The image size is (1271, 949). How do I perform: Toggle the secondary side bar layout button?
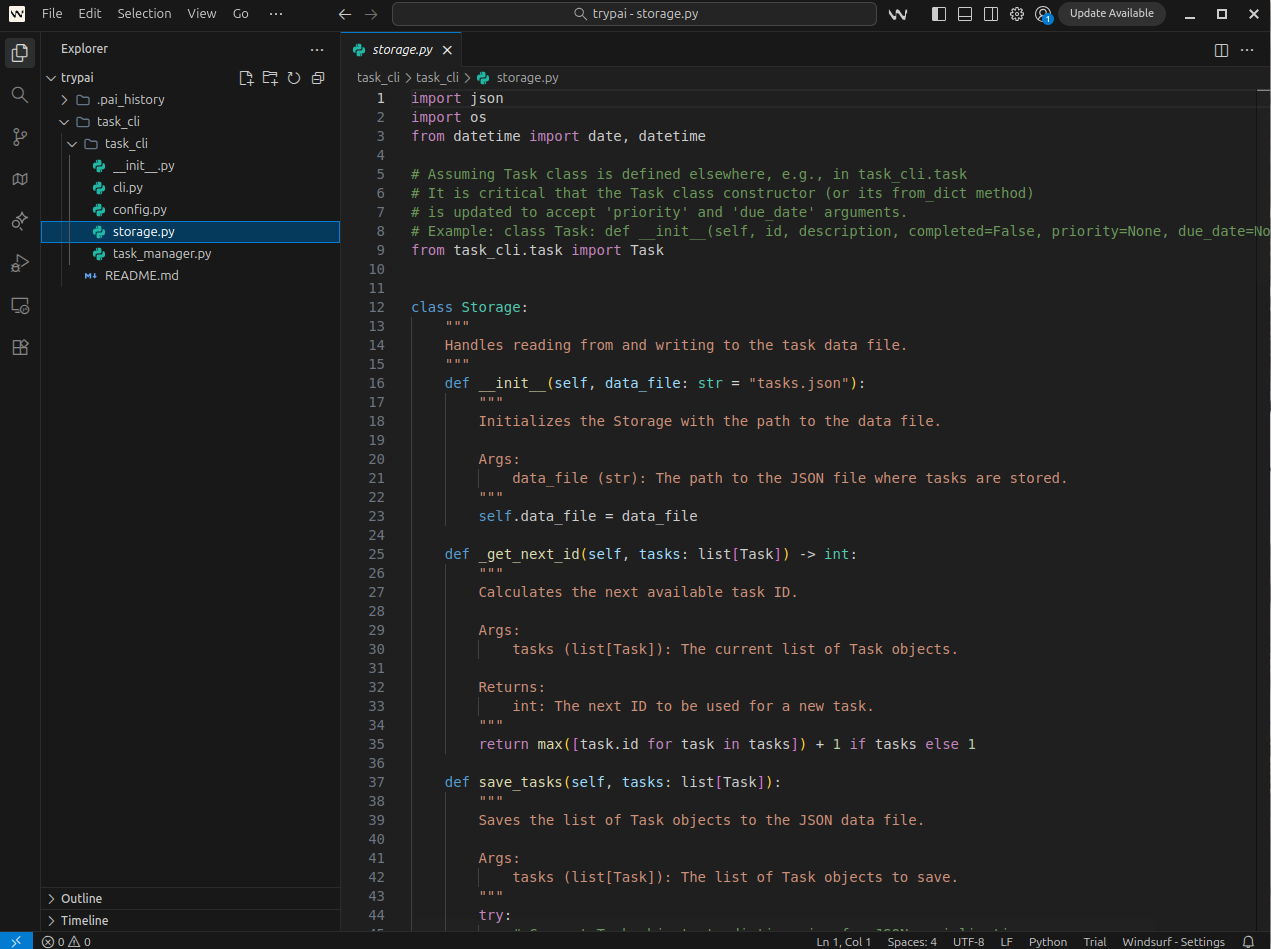click(990, 14)
